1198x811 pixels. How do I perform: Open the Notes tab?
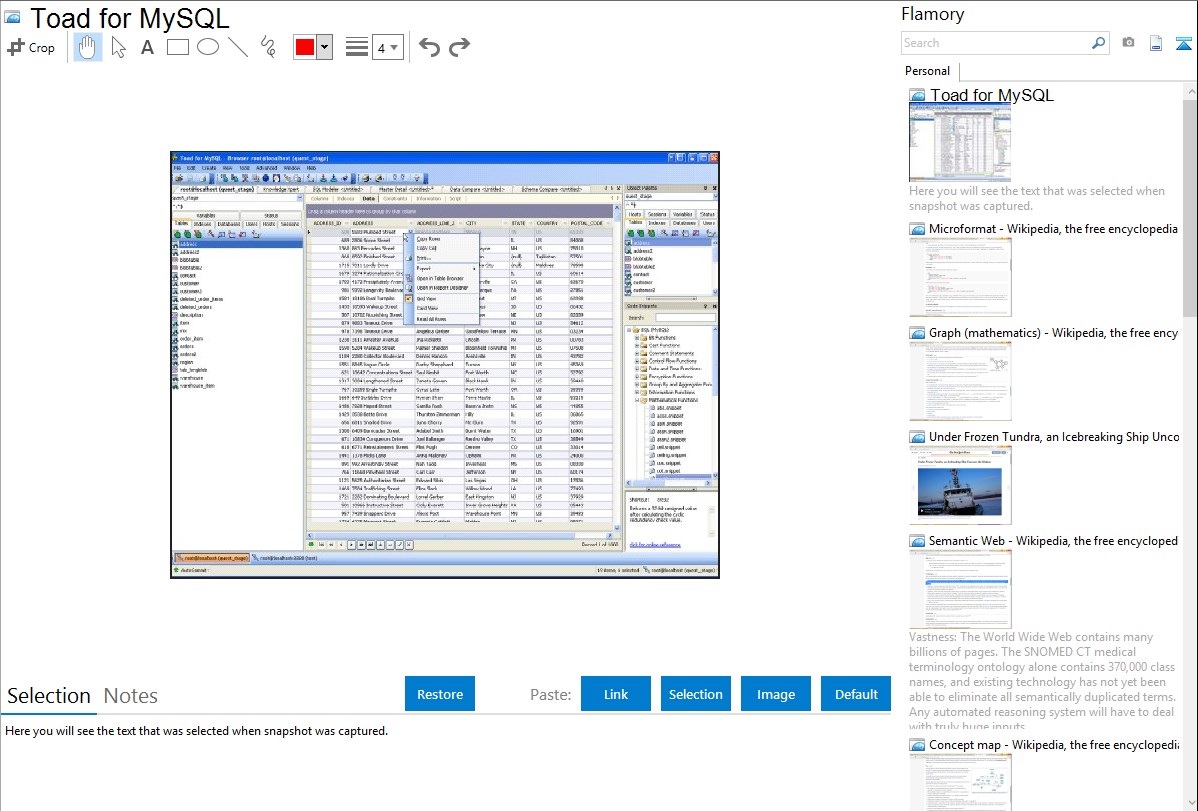click(131, 696)
